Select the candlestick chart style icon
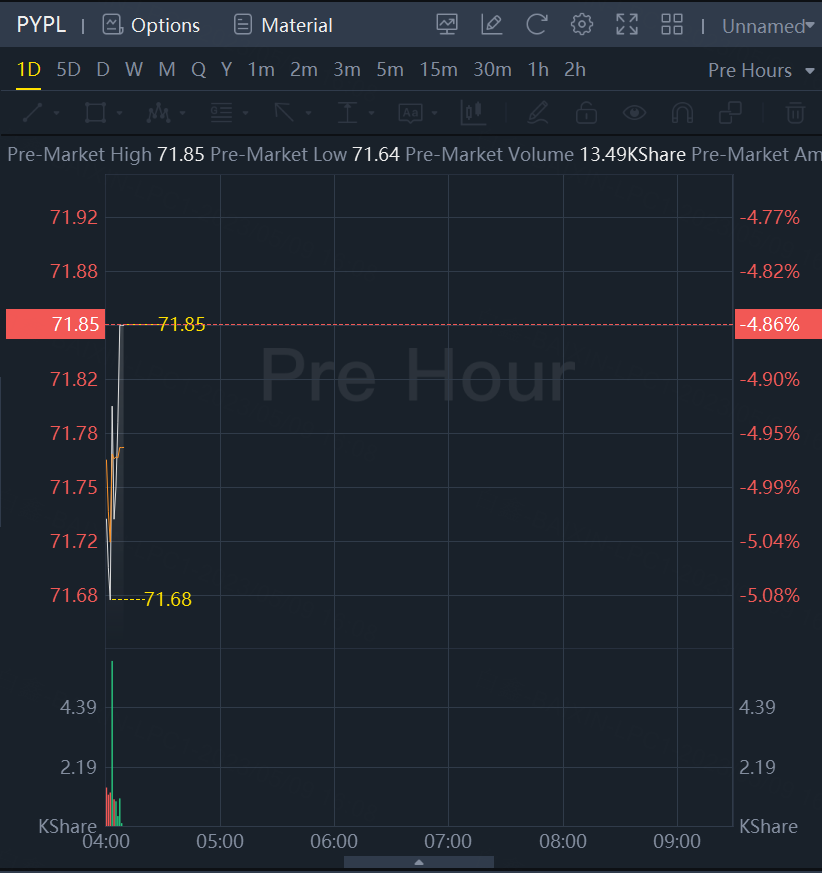 (473, 112)
